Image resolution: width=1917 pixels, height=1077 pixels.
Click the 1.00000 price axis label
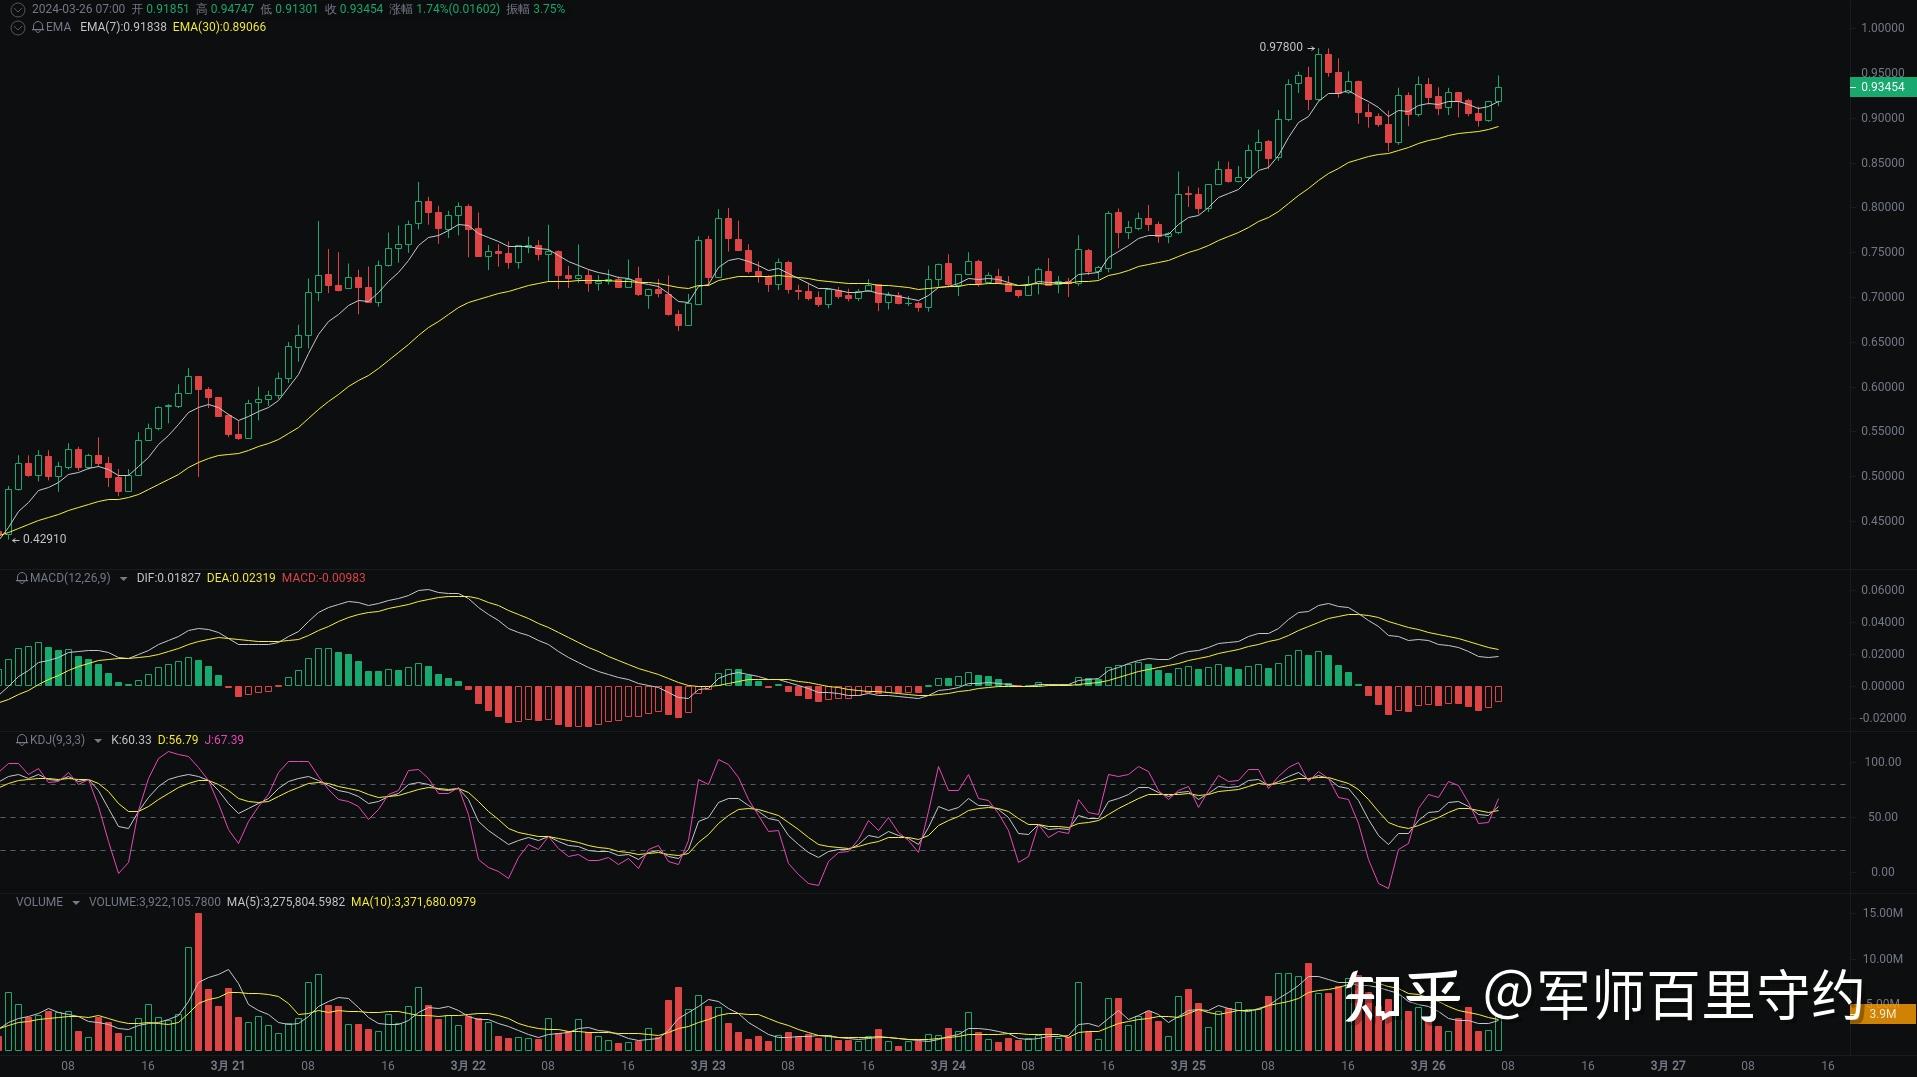pos(1882,28)
